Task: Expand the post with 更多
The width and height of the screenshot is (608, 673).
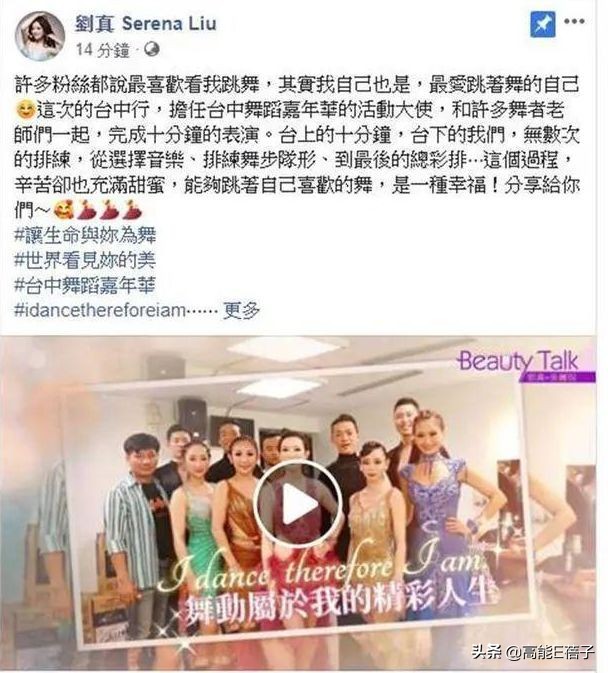Action: coord(241,309)
